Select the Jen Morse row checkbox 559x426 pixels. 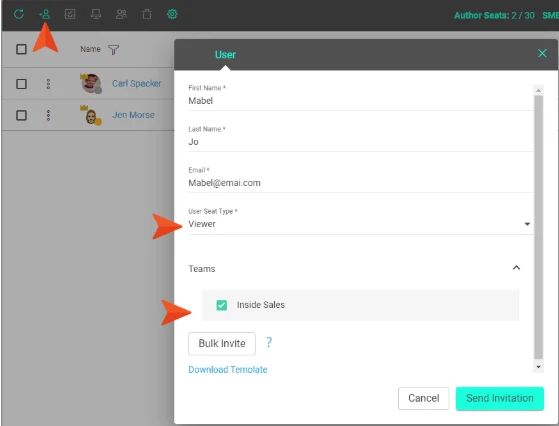click(x=21, y=115)
